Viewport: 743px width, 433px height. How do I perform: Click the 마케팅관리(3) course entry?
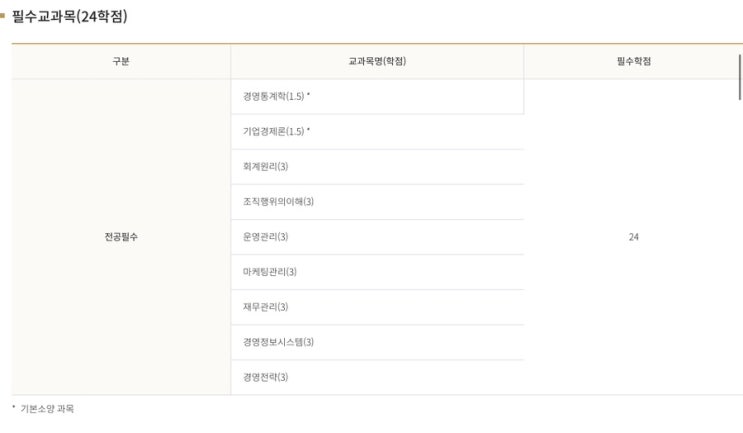(x=269, y=272)
